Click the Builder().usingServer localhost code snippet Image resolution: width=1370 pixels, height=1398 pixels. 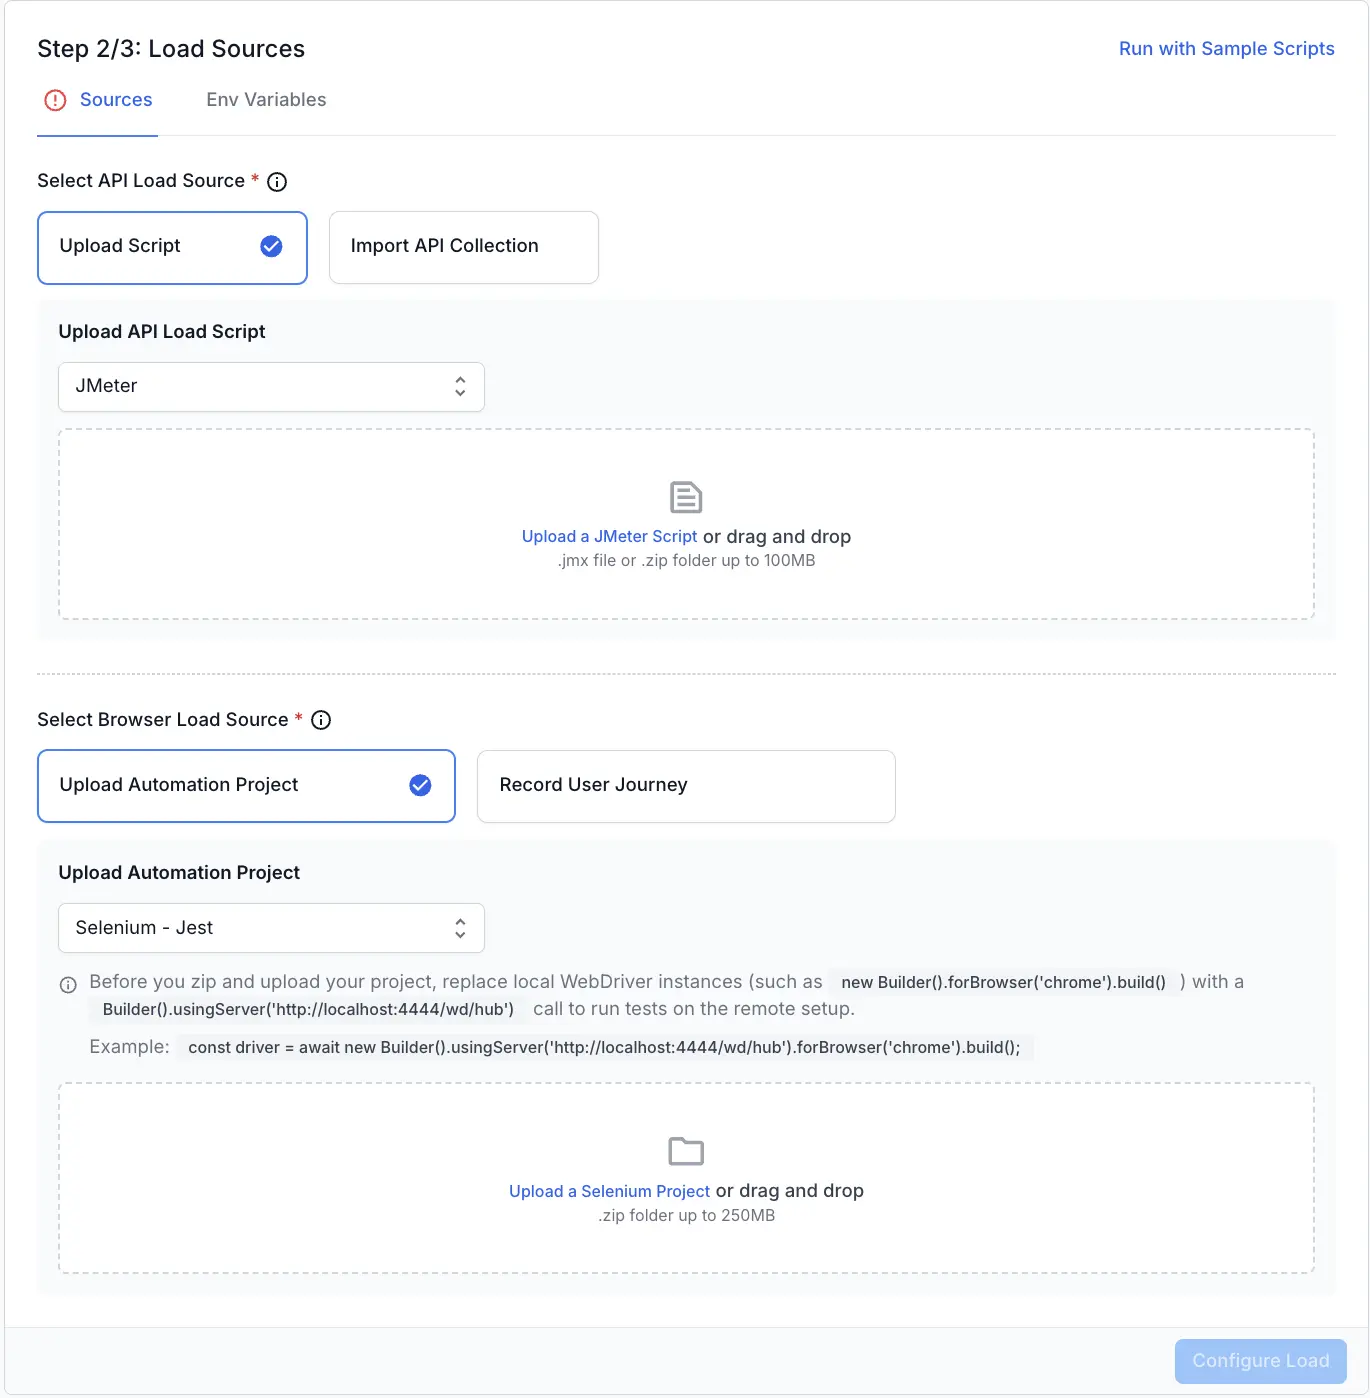[308, 1010]
